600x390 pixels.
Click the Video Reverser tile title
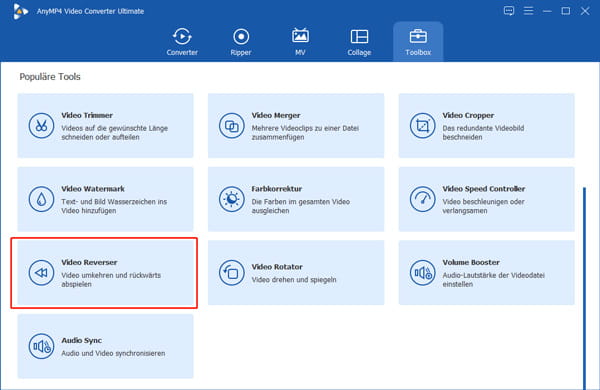(89, 263)
